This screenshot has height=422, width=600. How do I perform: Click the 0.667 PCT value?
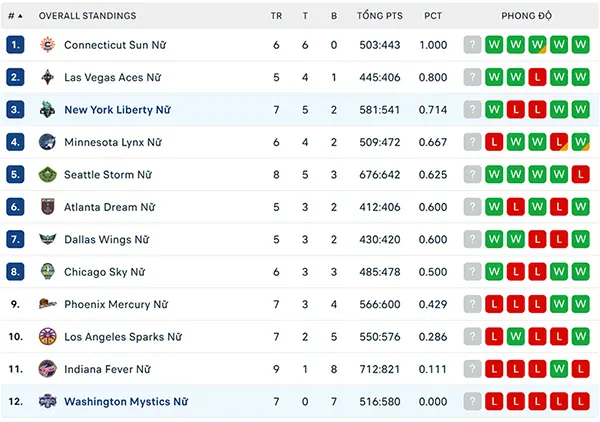(x=433, y=142)
